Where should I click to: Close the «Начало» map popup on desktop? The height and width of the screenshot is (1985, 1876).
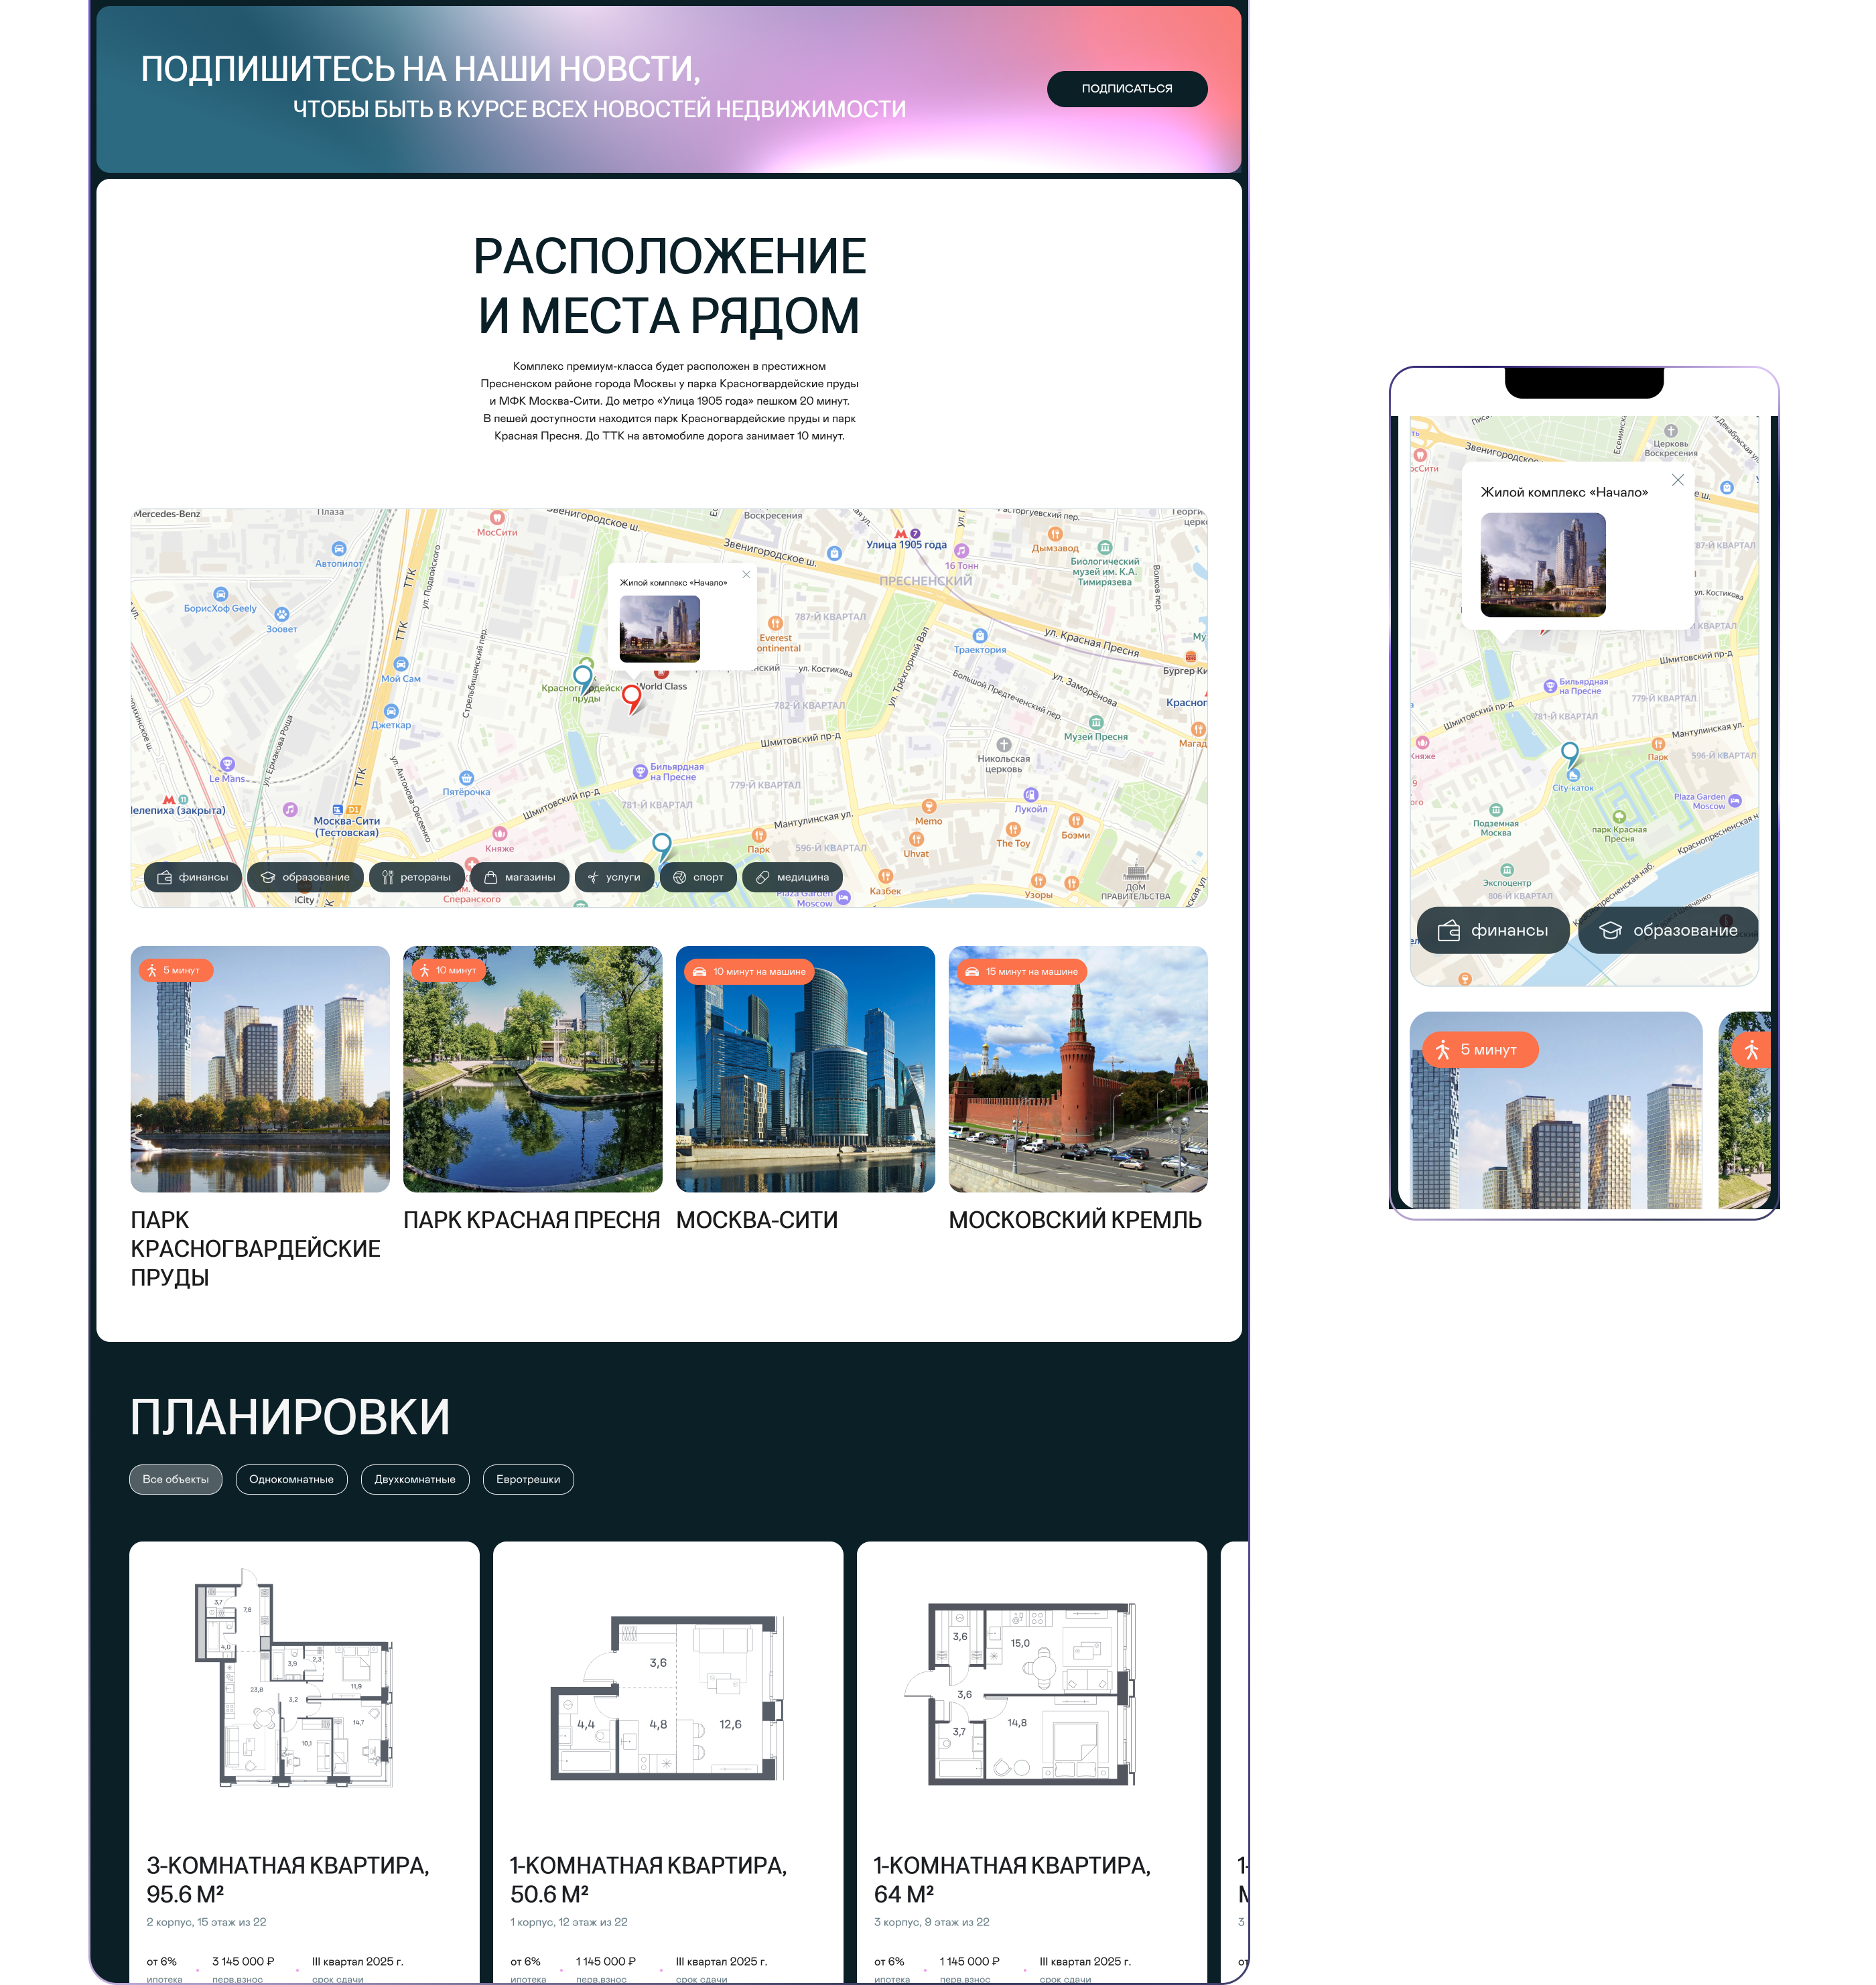(746, 575)
